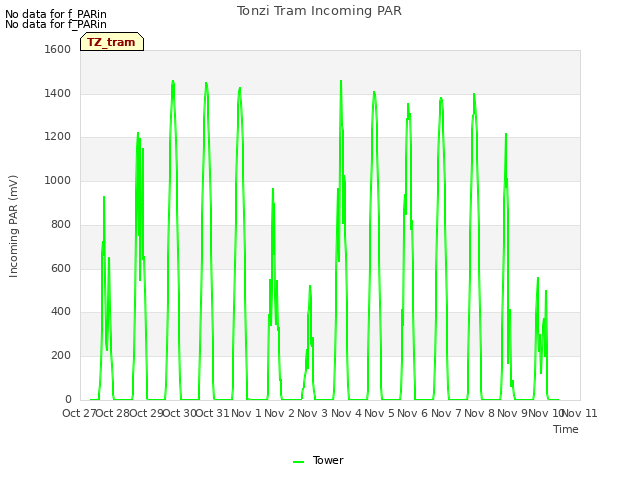
Task: Click the 0 y-axis tick label
Action: (68, 399)
